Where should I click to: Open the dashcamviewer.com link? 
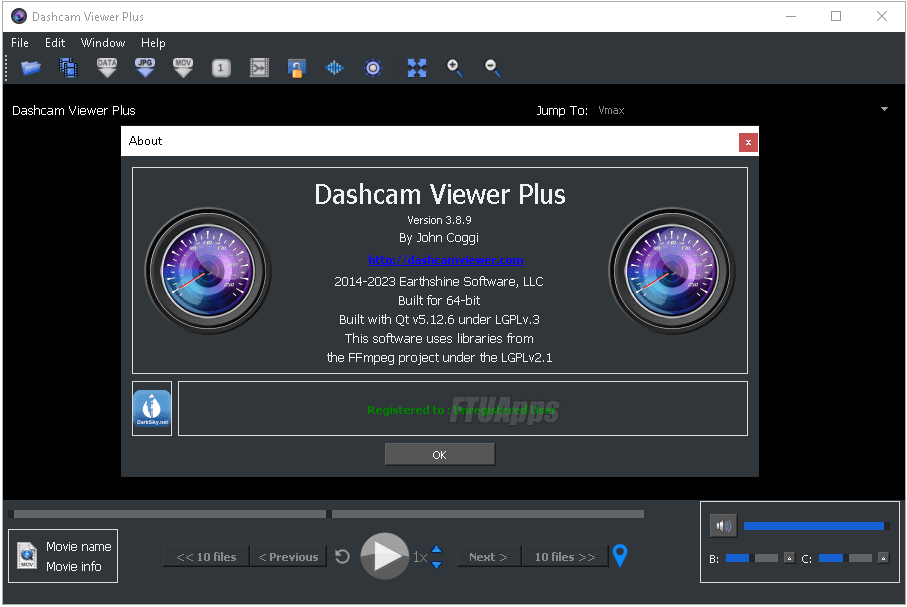pyautogui.click(x=445, y=260)
